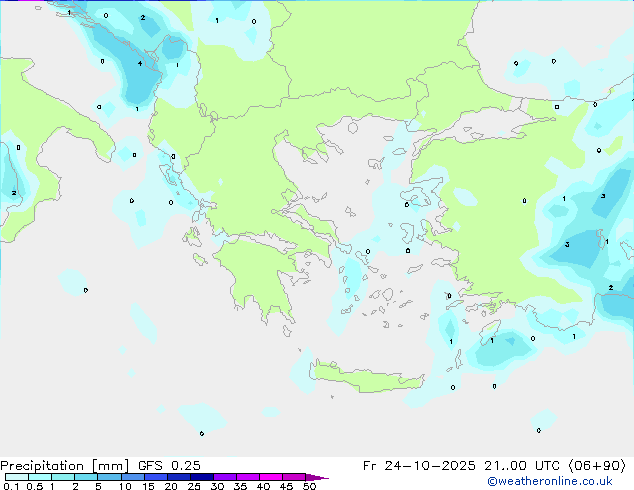Click the 'Fr 24-10-2025' date text
Viewport: 634px width, 490px height.
pos(419,466)
